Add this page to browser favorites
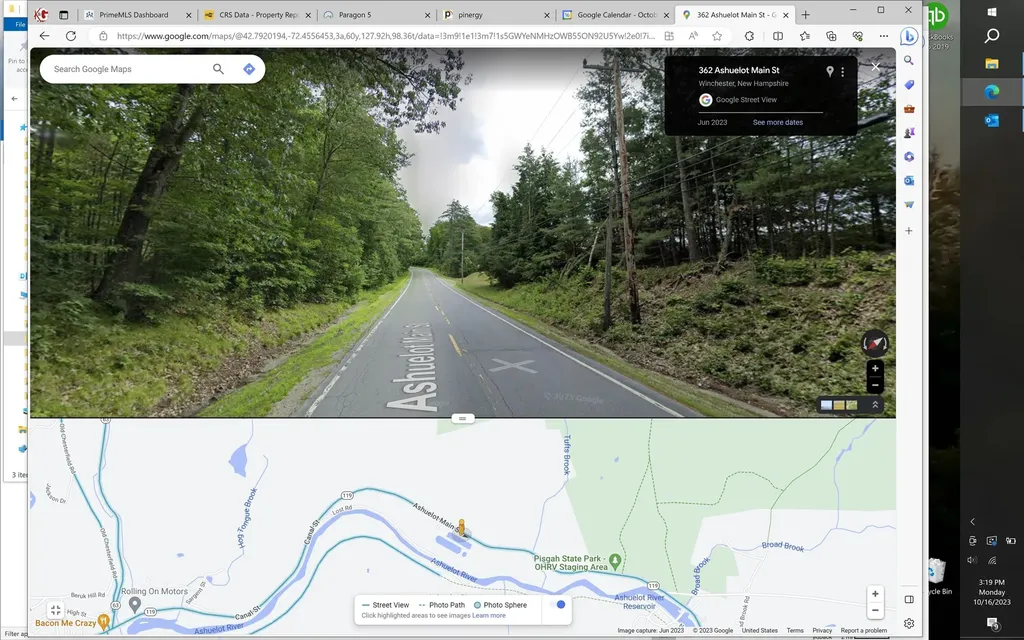Image resolution: width=1024 pixels, height=640 pixels. [x=717, y=36]
